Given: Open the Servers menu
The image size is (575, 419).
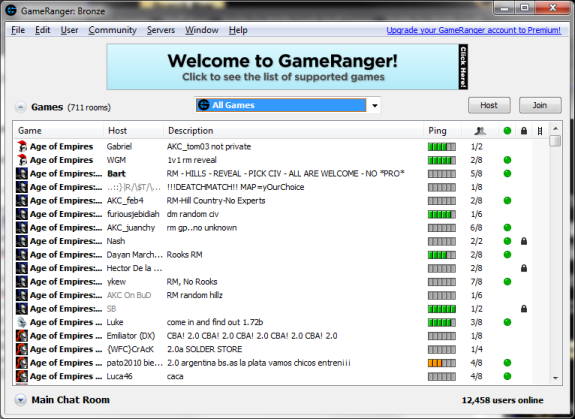Looking at the screenshot, I should click(x=161, y=30).
